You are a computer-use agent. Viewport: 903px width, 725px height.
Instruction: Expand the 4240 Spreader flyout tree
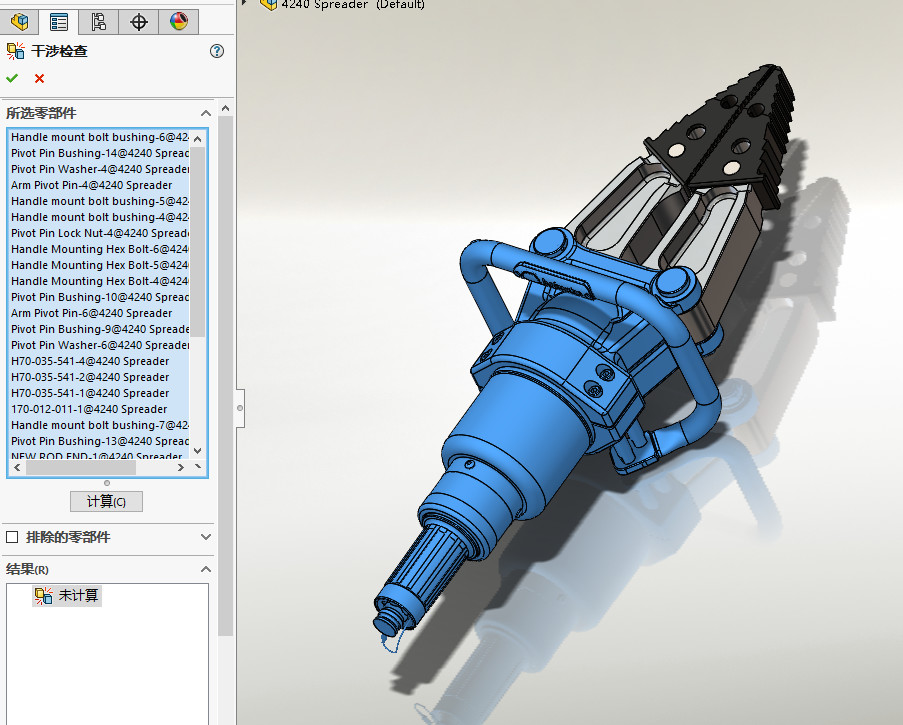click(x=245, y=3)
